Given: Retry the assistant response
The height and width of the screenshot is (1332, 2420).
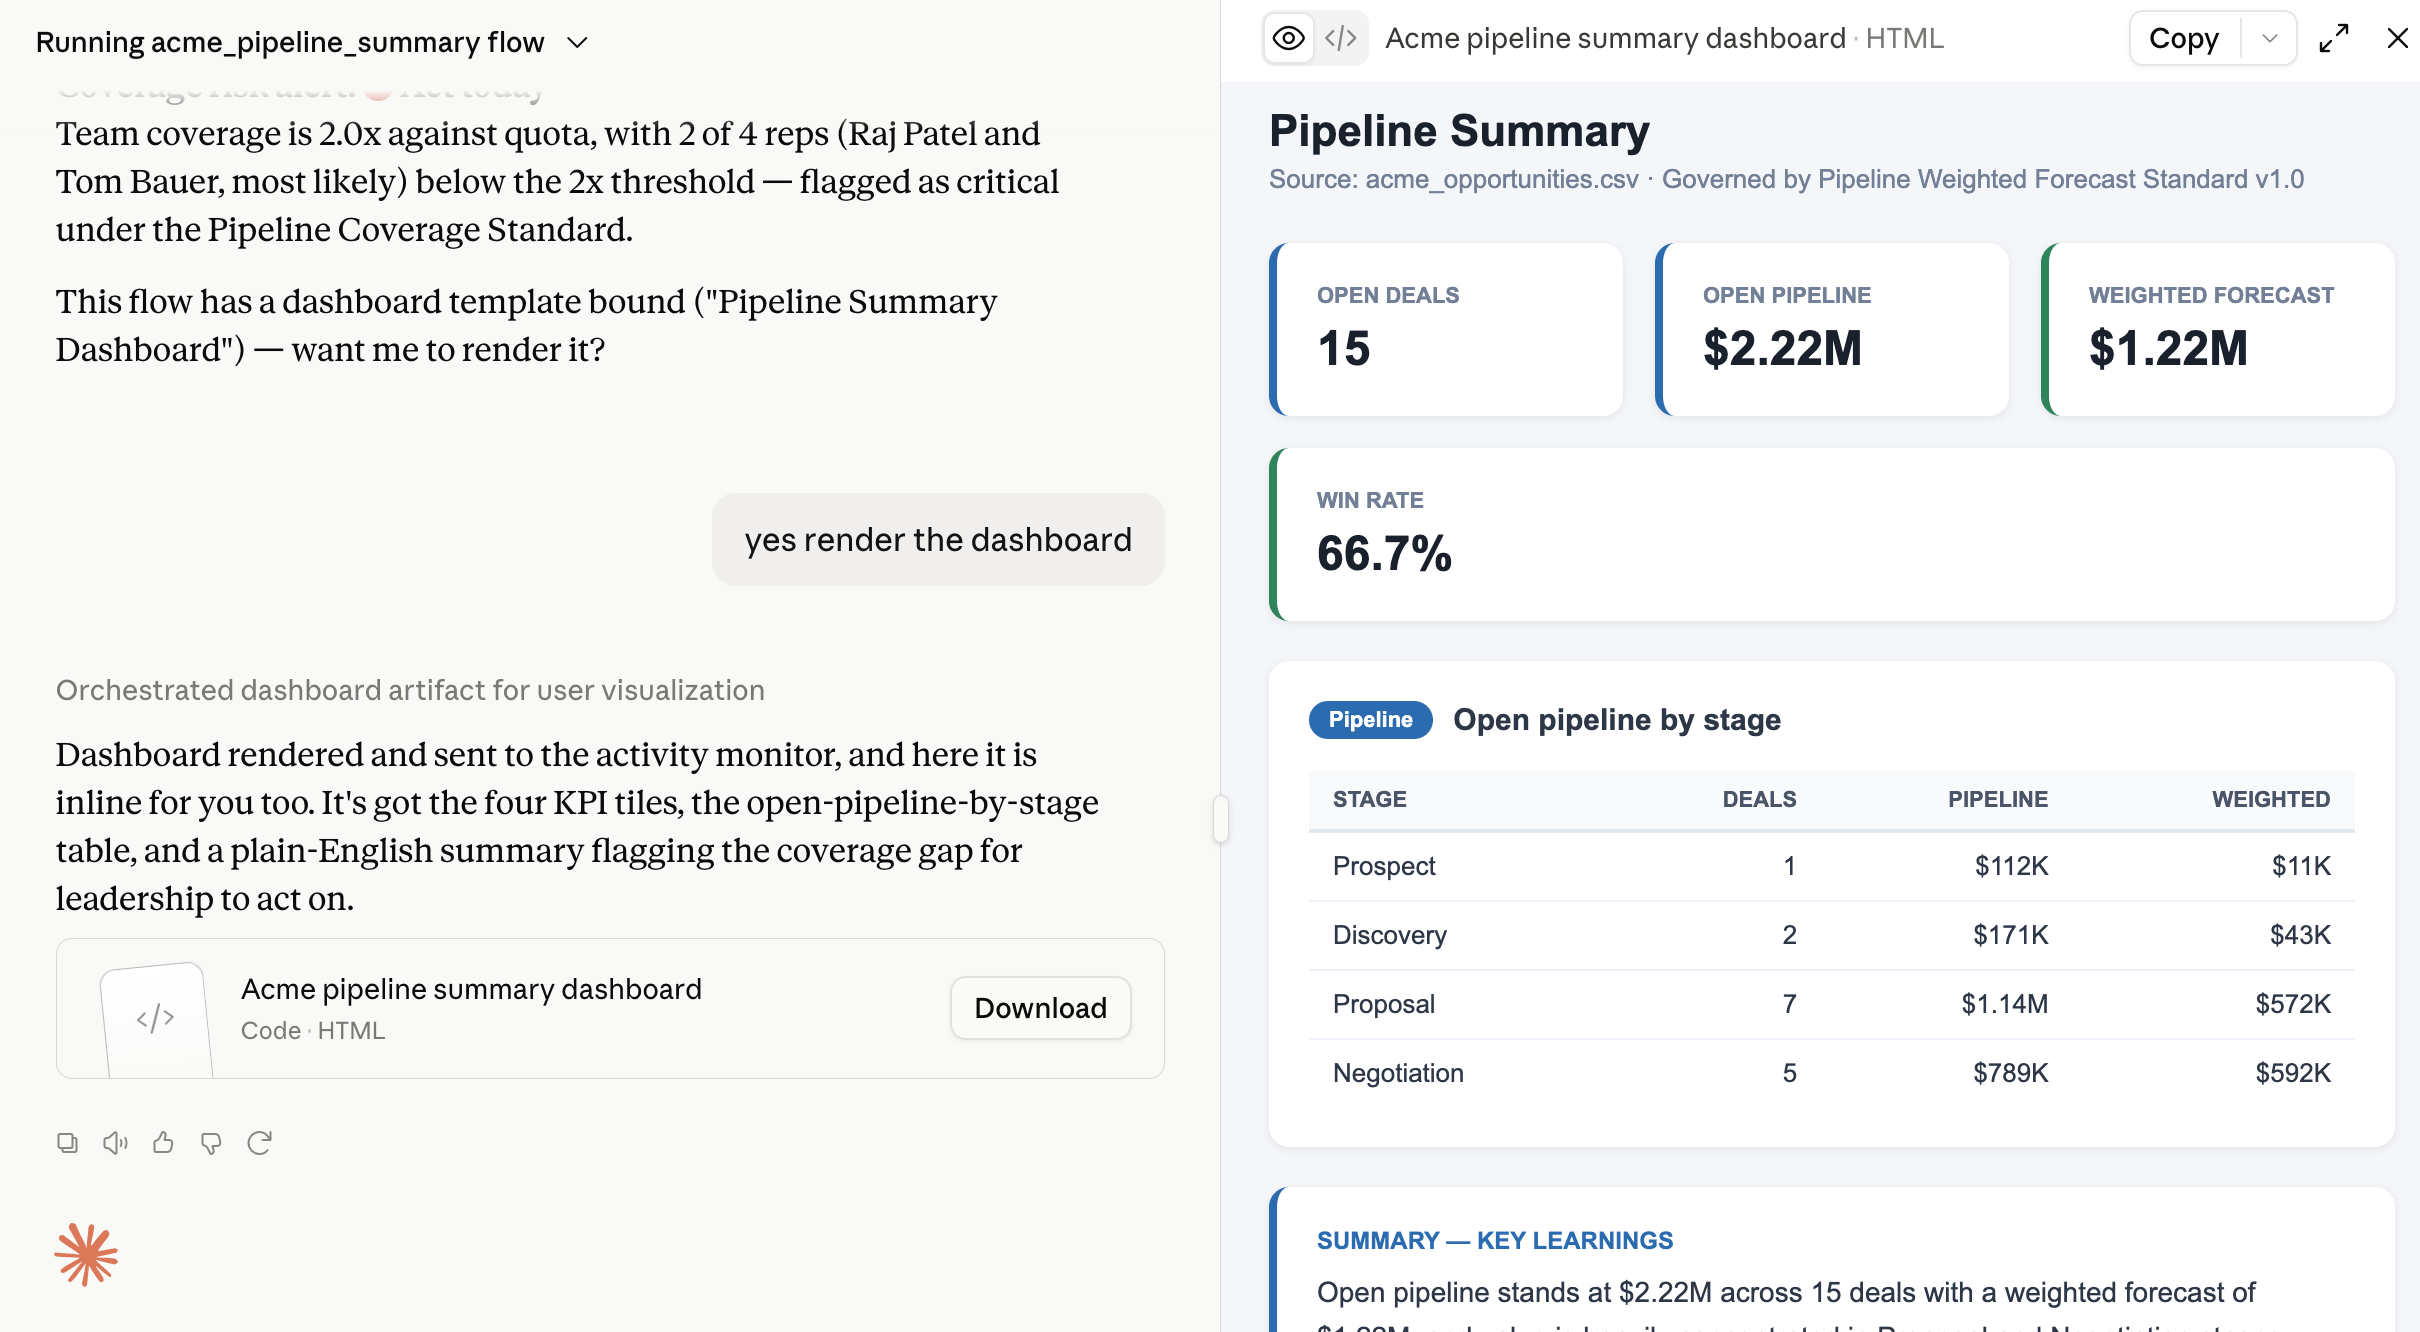Looking at the screenshot, I should click(259, 1143).
